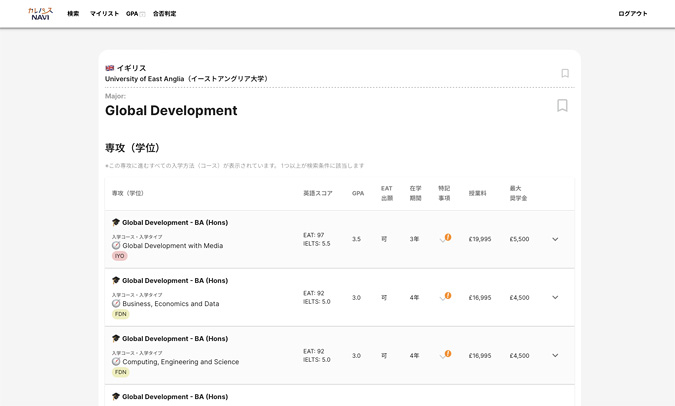Screen dimensions: 675x406
Task: Open the 検索 menu item
Action: pyautogui.click(x=73, y=14)
